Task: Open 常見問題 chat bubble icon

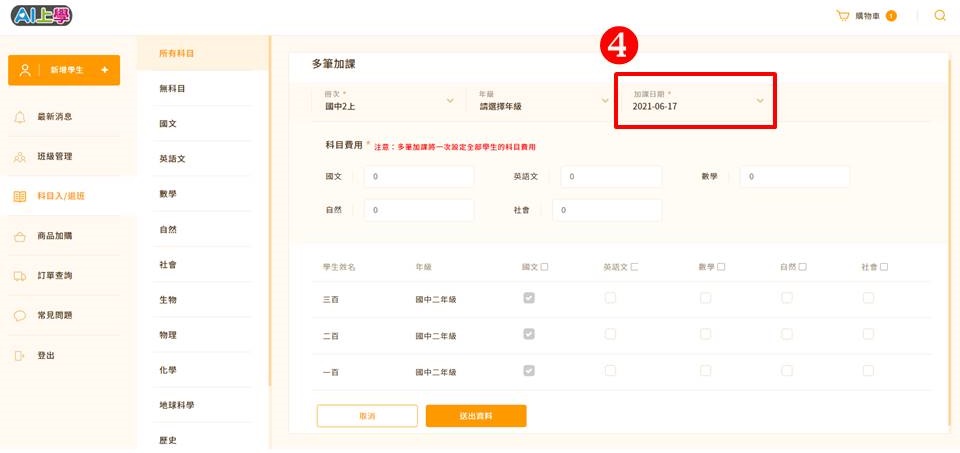Action: coord(20,316)
